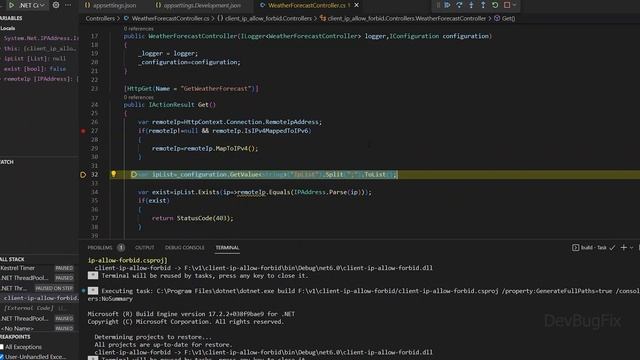Screen dimensions: 640x360
Task: Expand the remoteIp [IPAddress] variable
Action: coord(40,79)
